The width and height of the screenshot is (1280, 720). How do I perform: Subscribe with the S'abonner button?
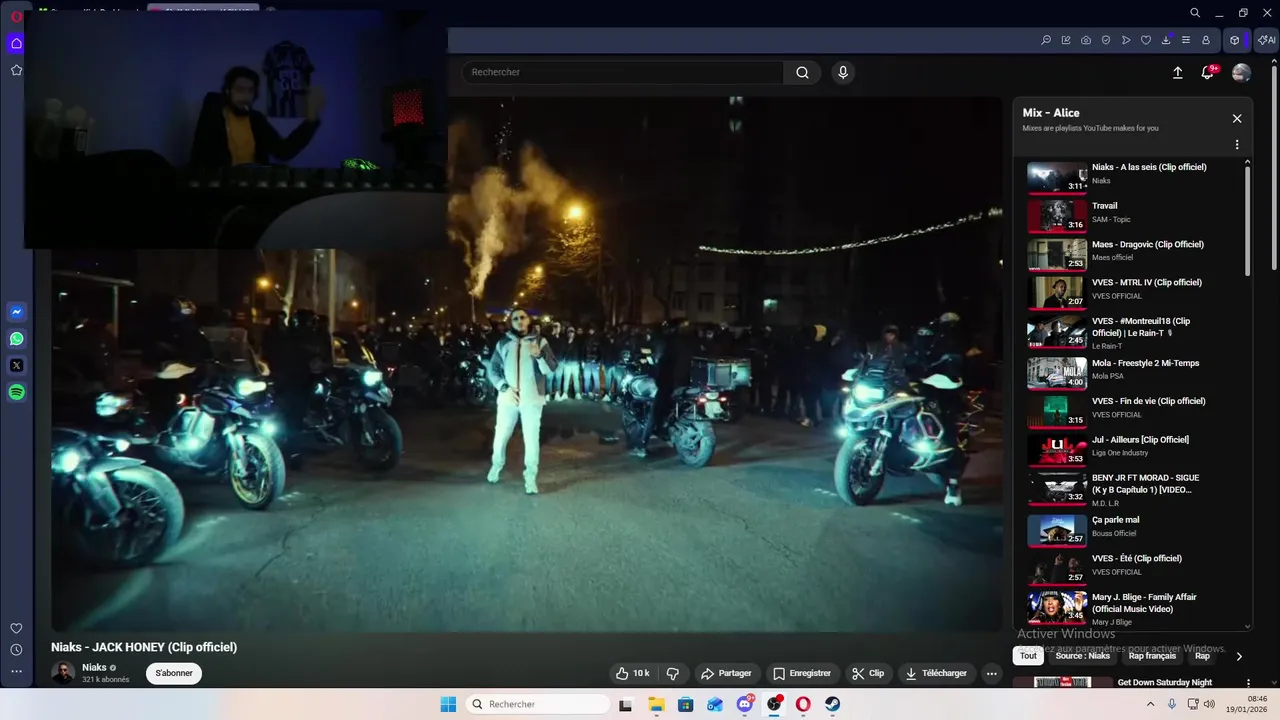(x=174, y=673)
